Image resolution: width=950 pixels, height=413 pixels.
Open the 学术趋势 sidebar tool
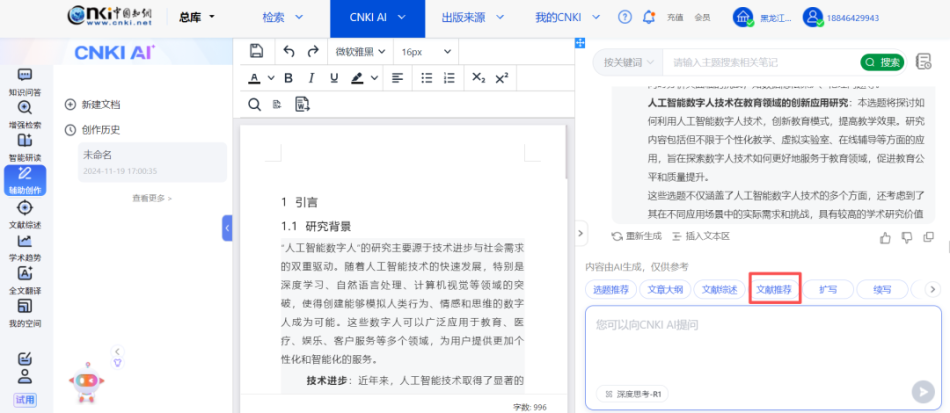pos(25,246)
